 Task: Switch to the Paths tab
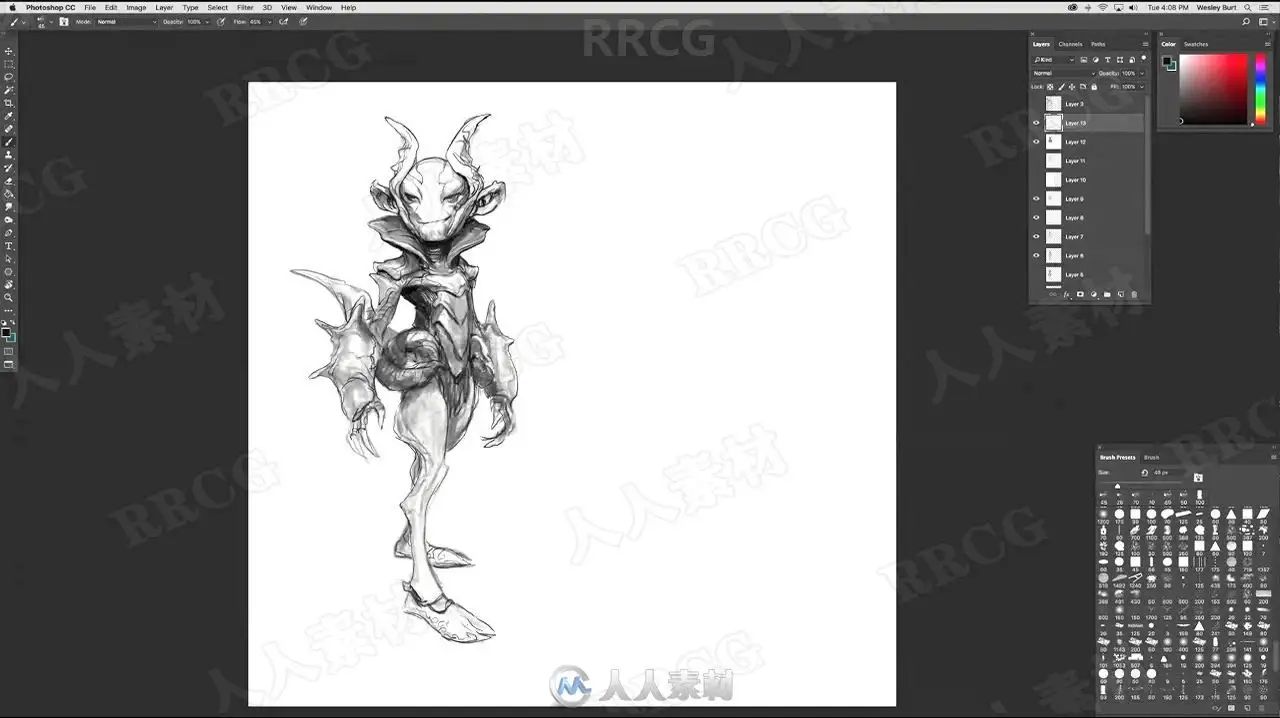(x=1098, y=44)
